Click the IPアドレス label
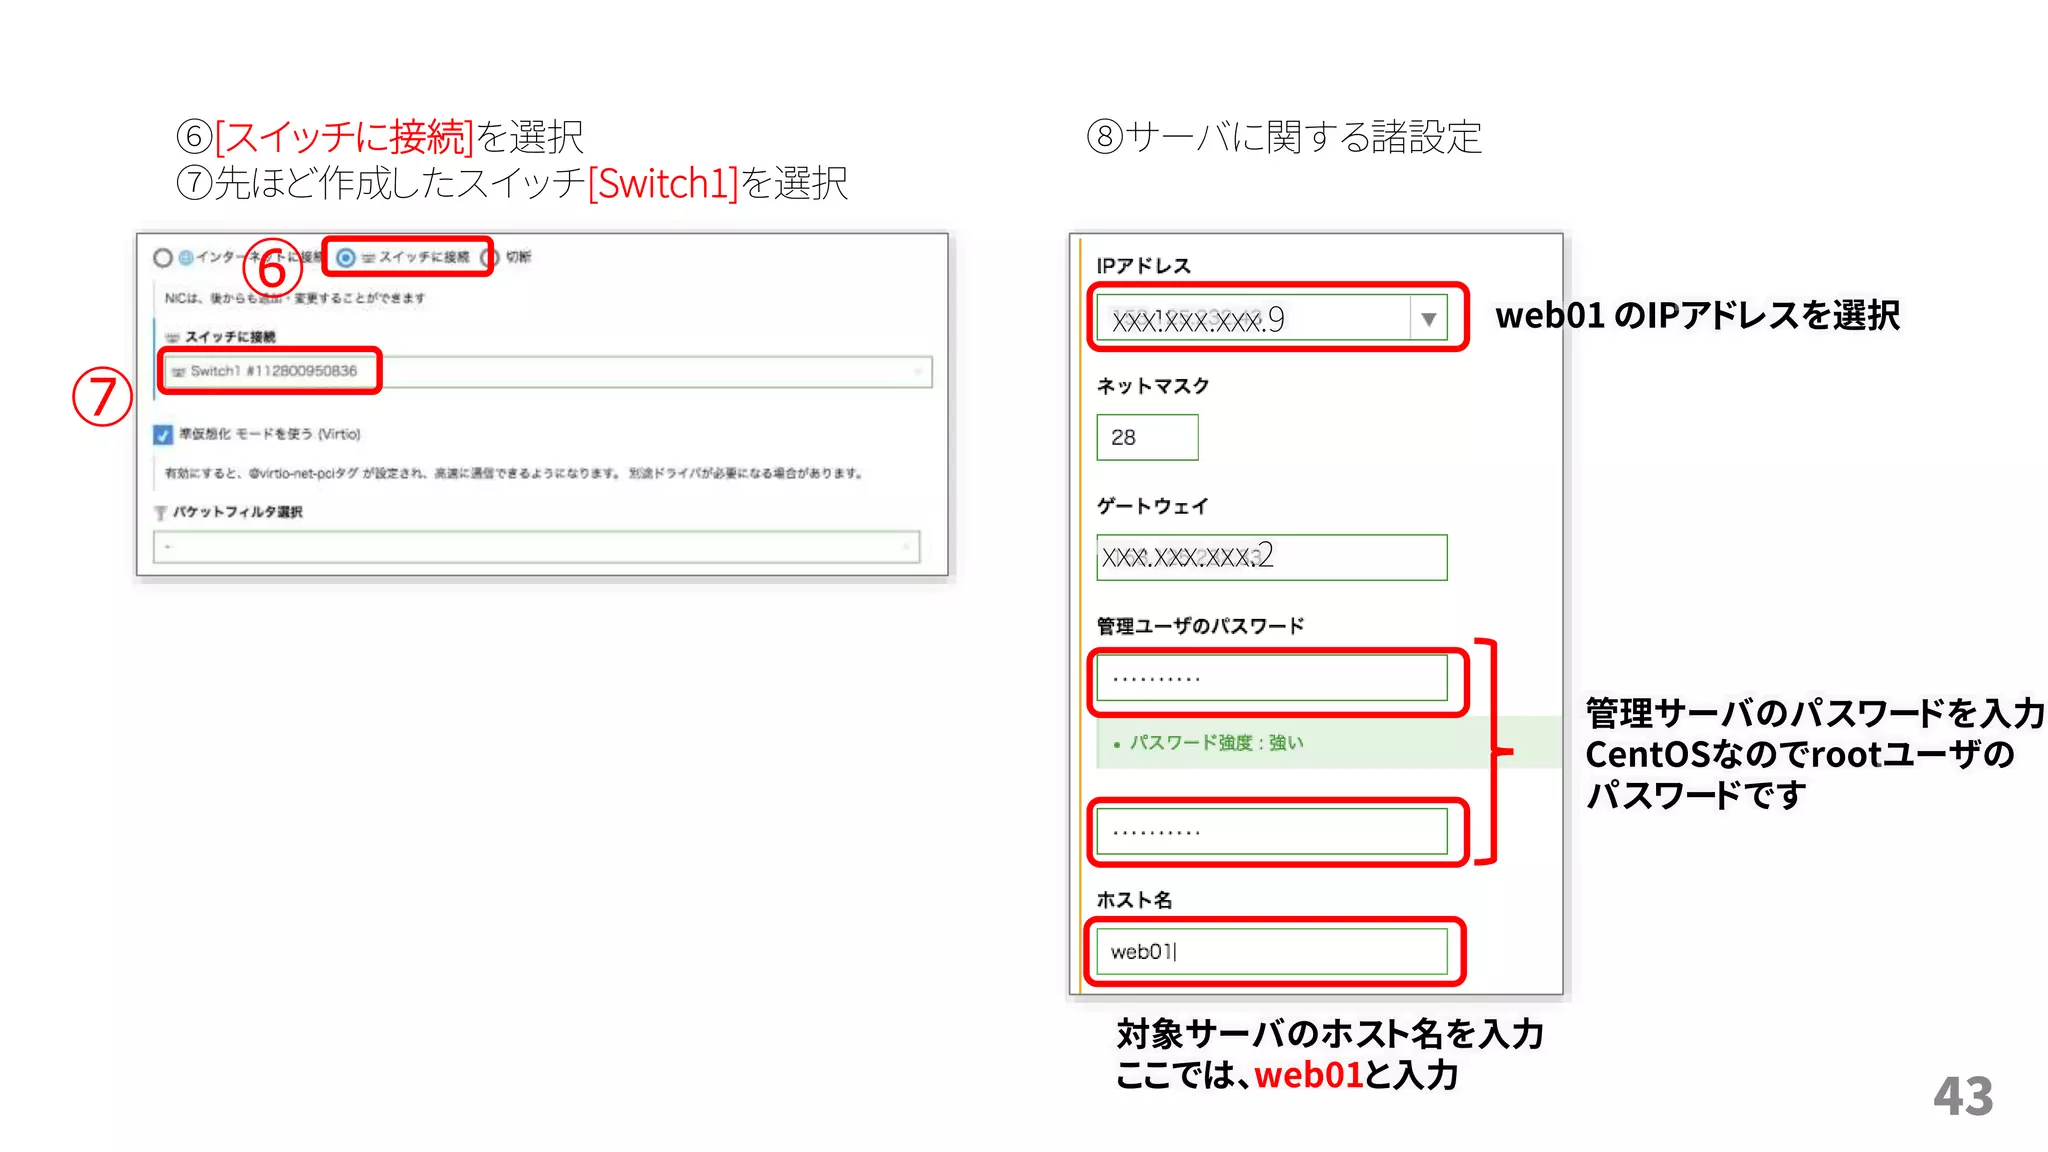The height and width of the screenshot is (1152, 2048). tap(1144, 266)
